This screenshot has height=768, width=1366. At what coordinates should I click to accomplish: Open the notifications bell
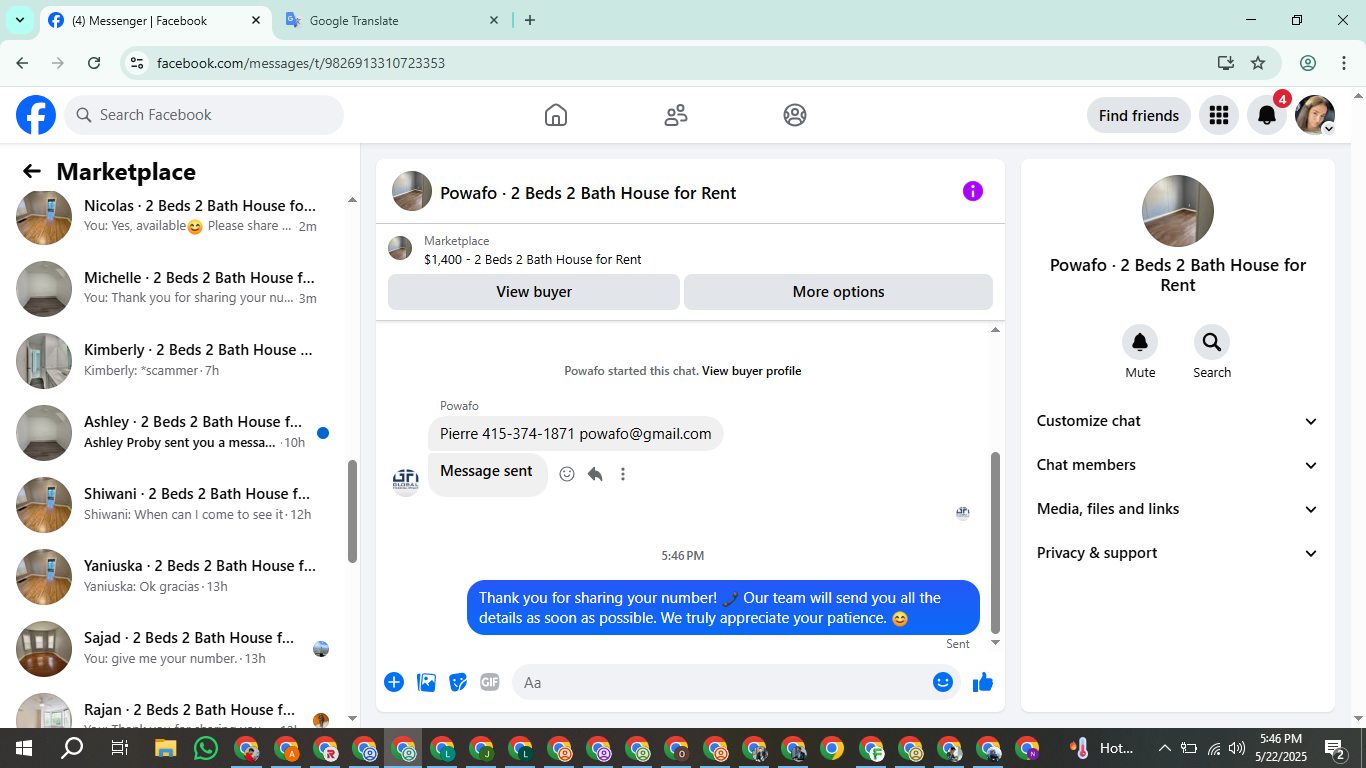tap(1267, 115)
